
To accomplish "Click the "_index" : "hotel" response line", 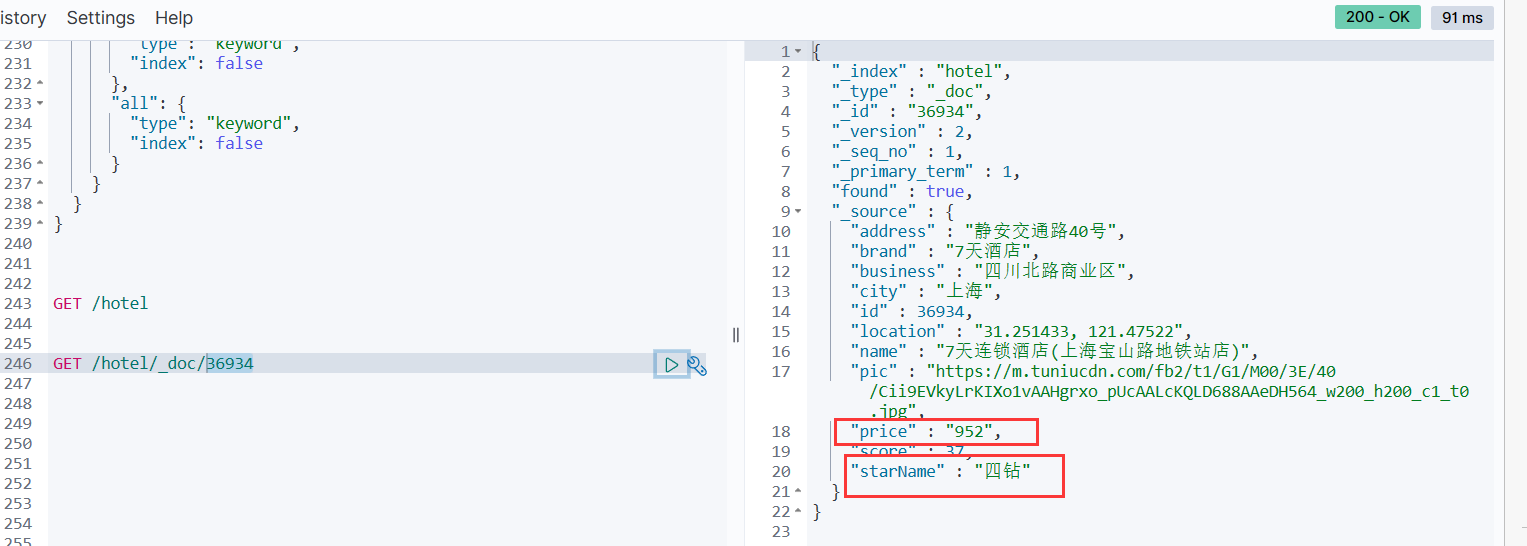I will (922, 71).
